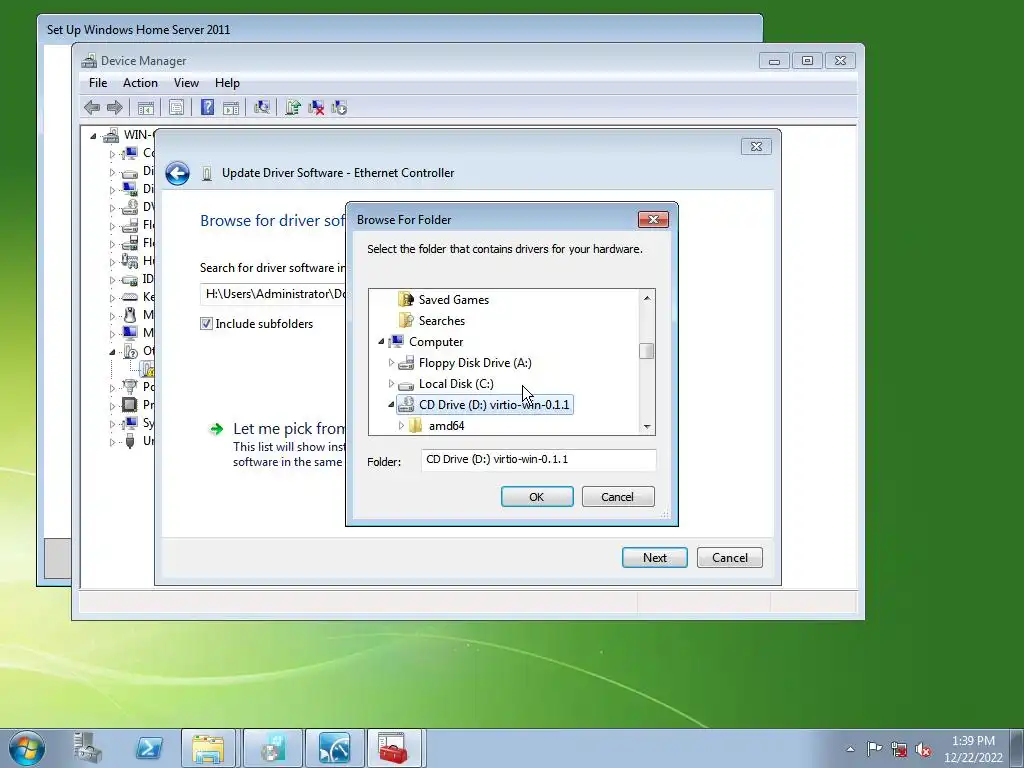Screen dimensions: 1024x768
Task: Open the View menu in Device Manager
Action: pos(186,83)
